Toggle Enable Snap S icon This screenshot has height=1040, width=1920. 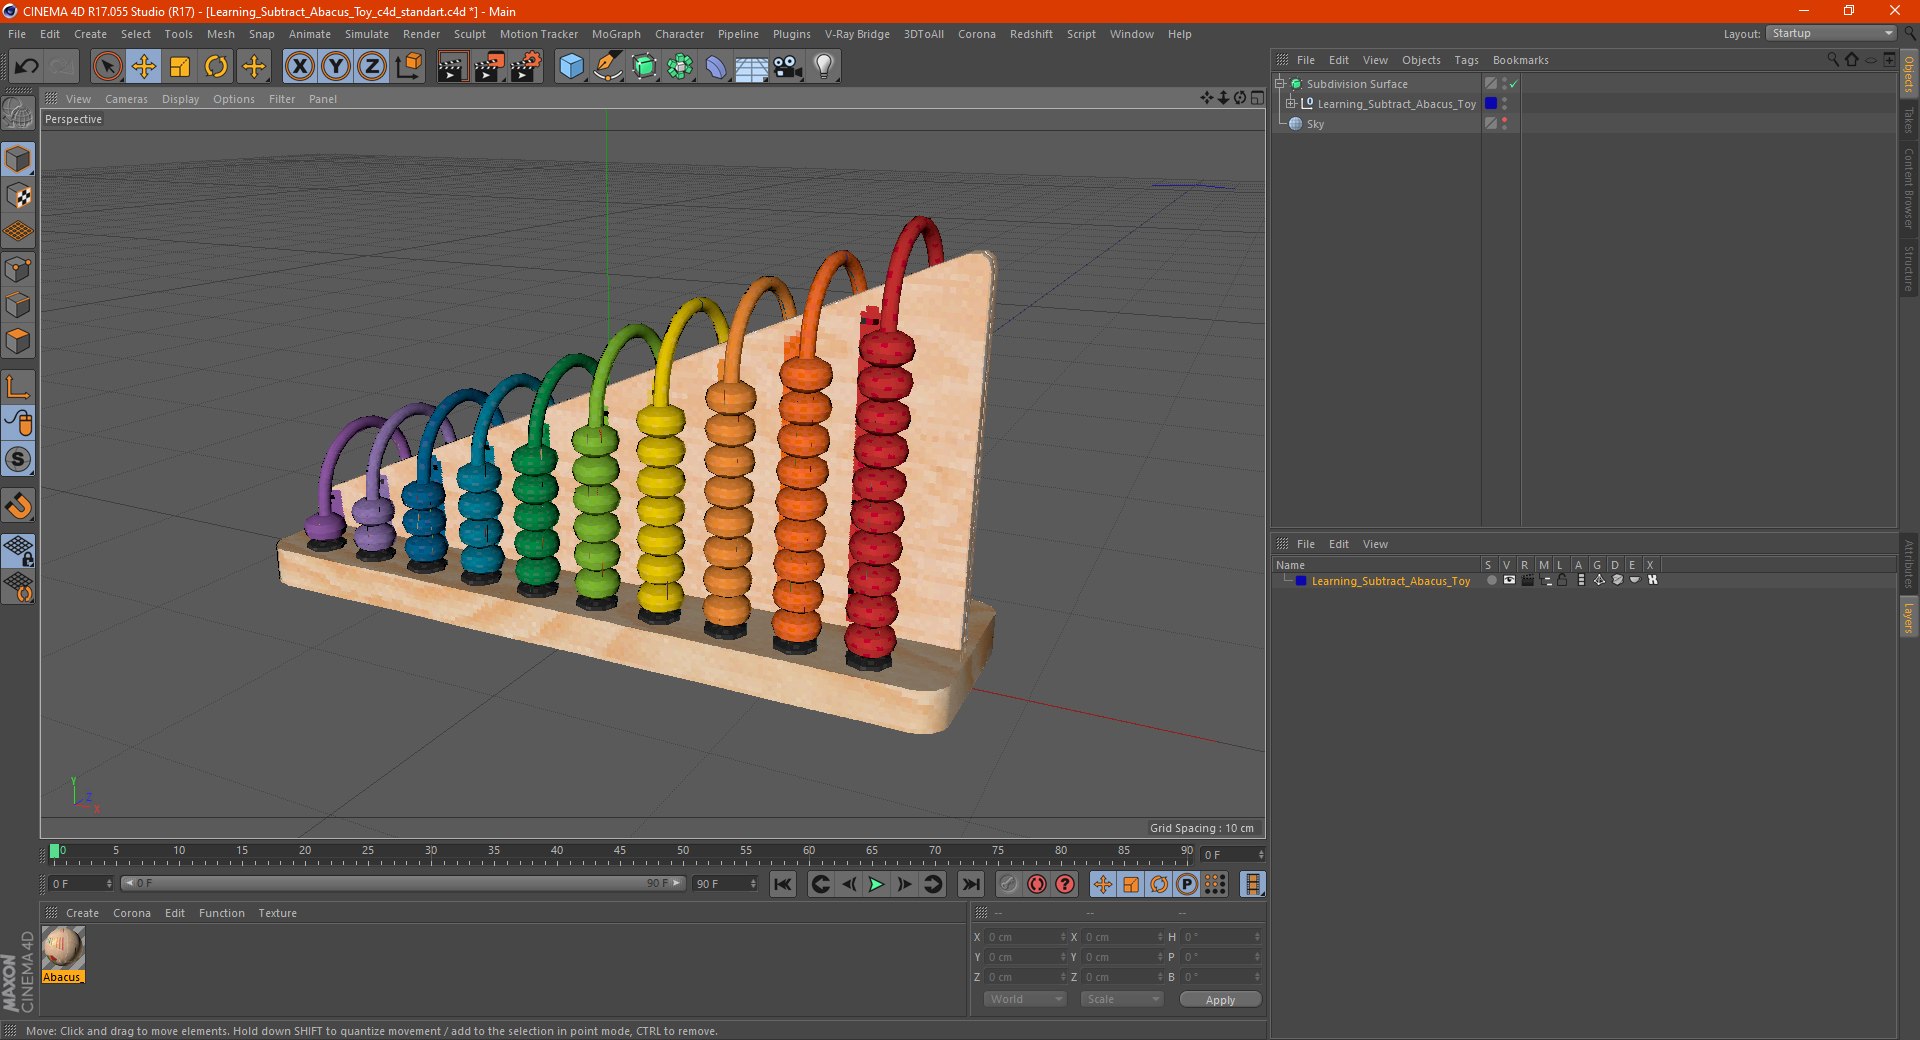18,459
